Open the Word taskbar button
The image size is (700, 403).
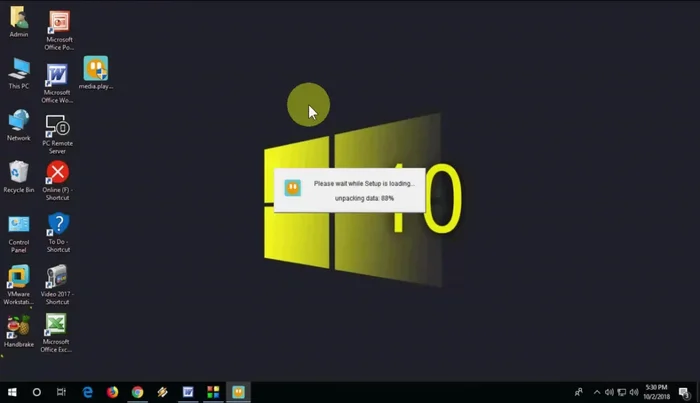coord(188,392)
